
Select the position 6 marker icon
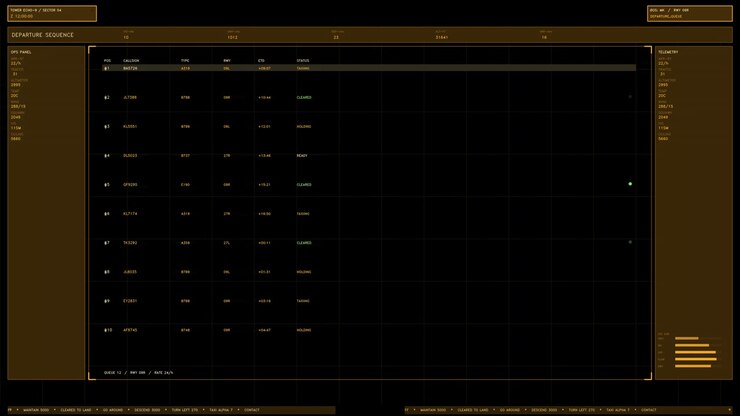pyautogui.click(x=105, y=214)
